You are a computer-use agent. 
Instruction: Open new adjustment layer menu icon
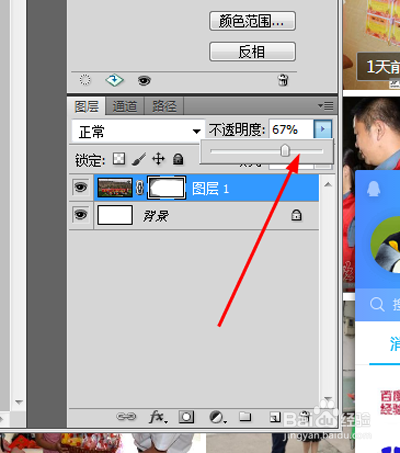point(217,417)
